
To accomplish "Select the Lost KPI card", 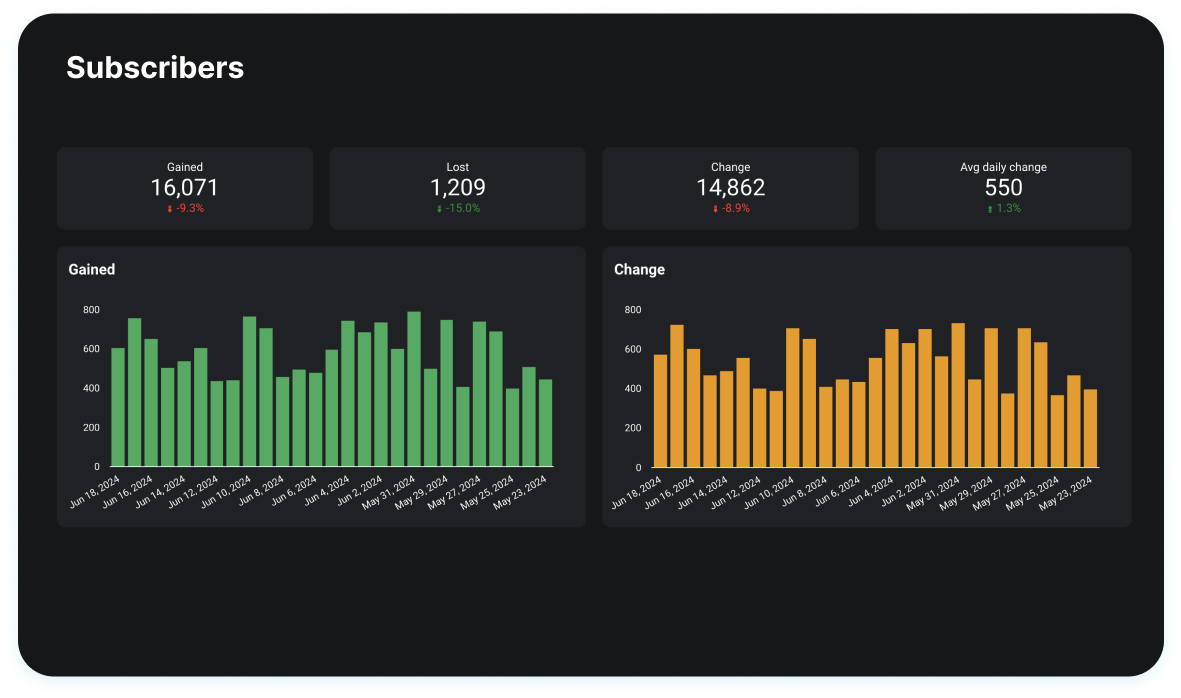I will click(457, 188).
